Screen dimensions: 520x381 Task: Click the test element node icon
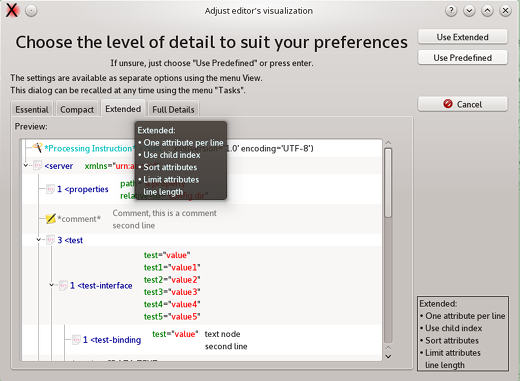(51, 240)
